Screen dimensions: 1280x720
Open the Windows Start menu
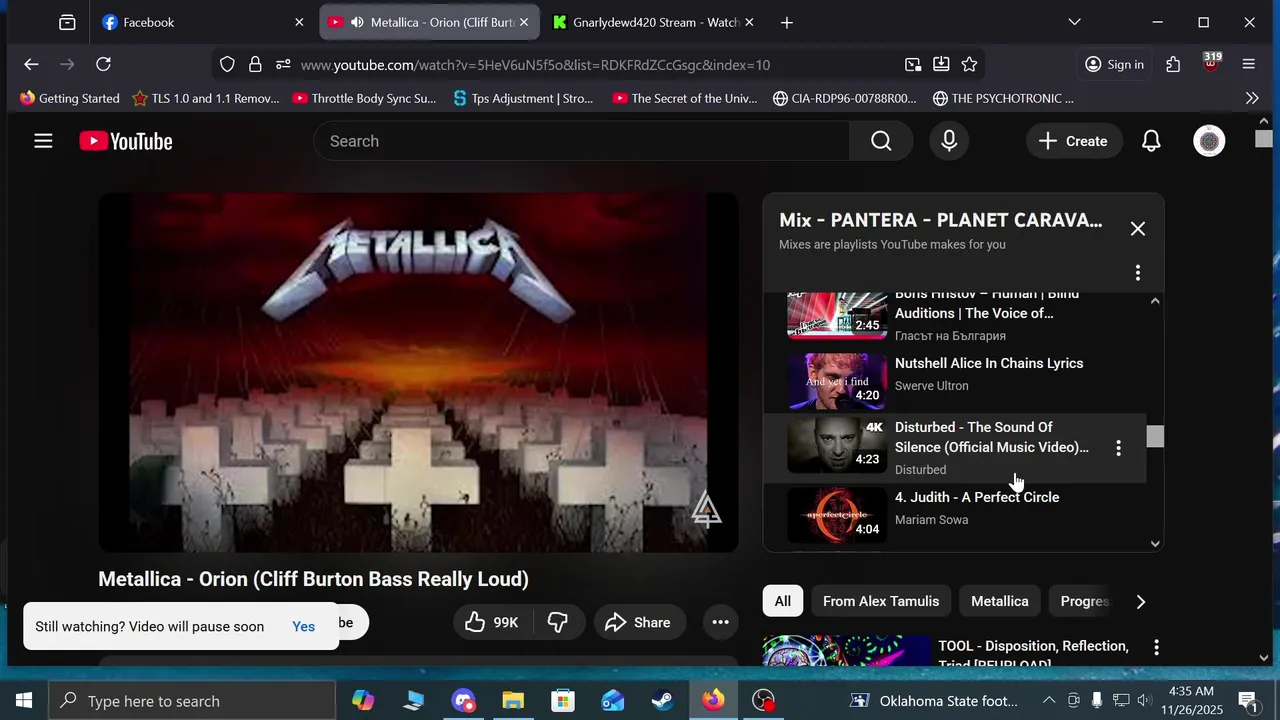click(x=24, y=700)
